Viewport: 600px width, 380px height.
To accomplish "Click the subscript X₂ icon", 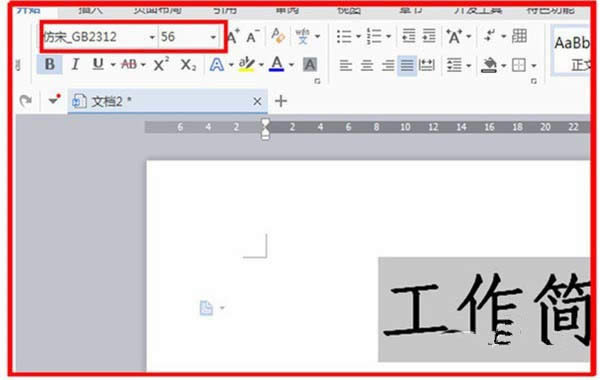I will coord(188,64).
